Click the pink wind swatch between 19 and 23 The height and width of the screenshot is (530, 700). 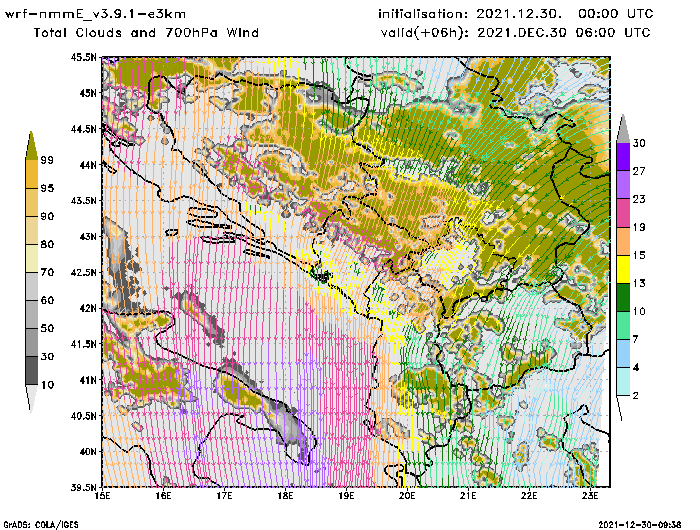pyautogui.click(x=623, y=213)
